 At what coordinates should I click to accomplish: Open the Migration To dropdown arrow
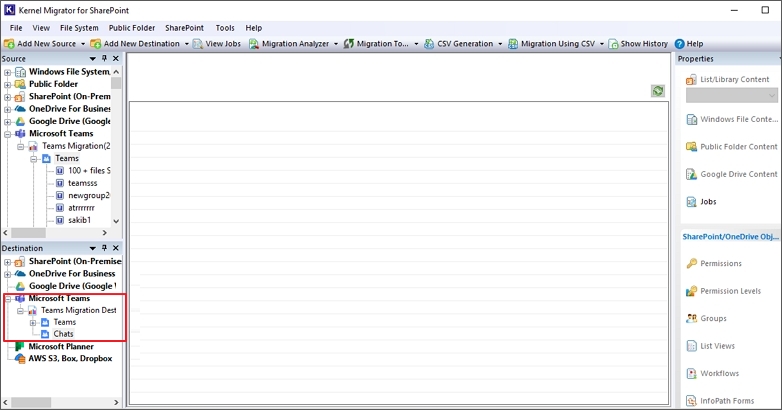click(416, 44)
